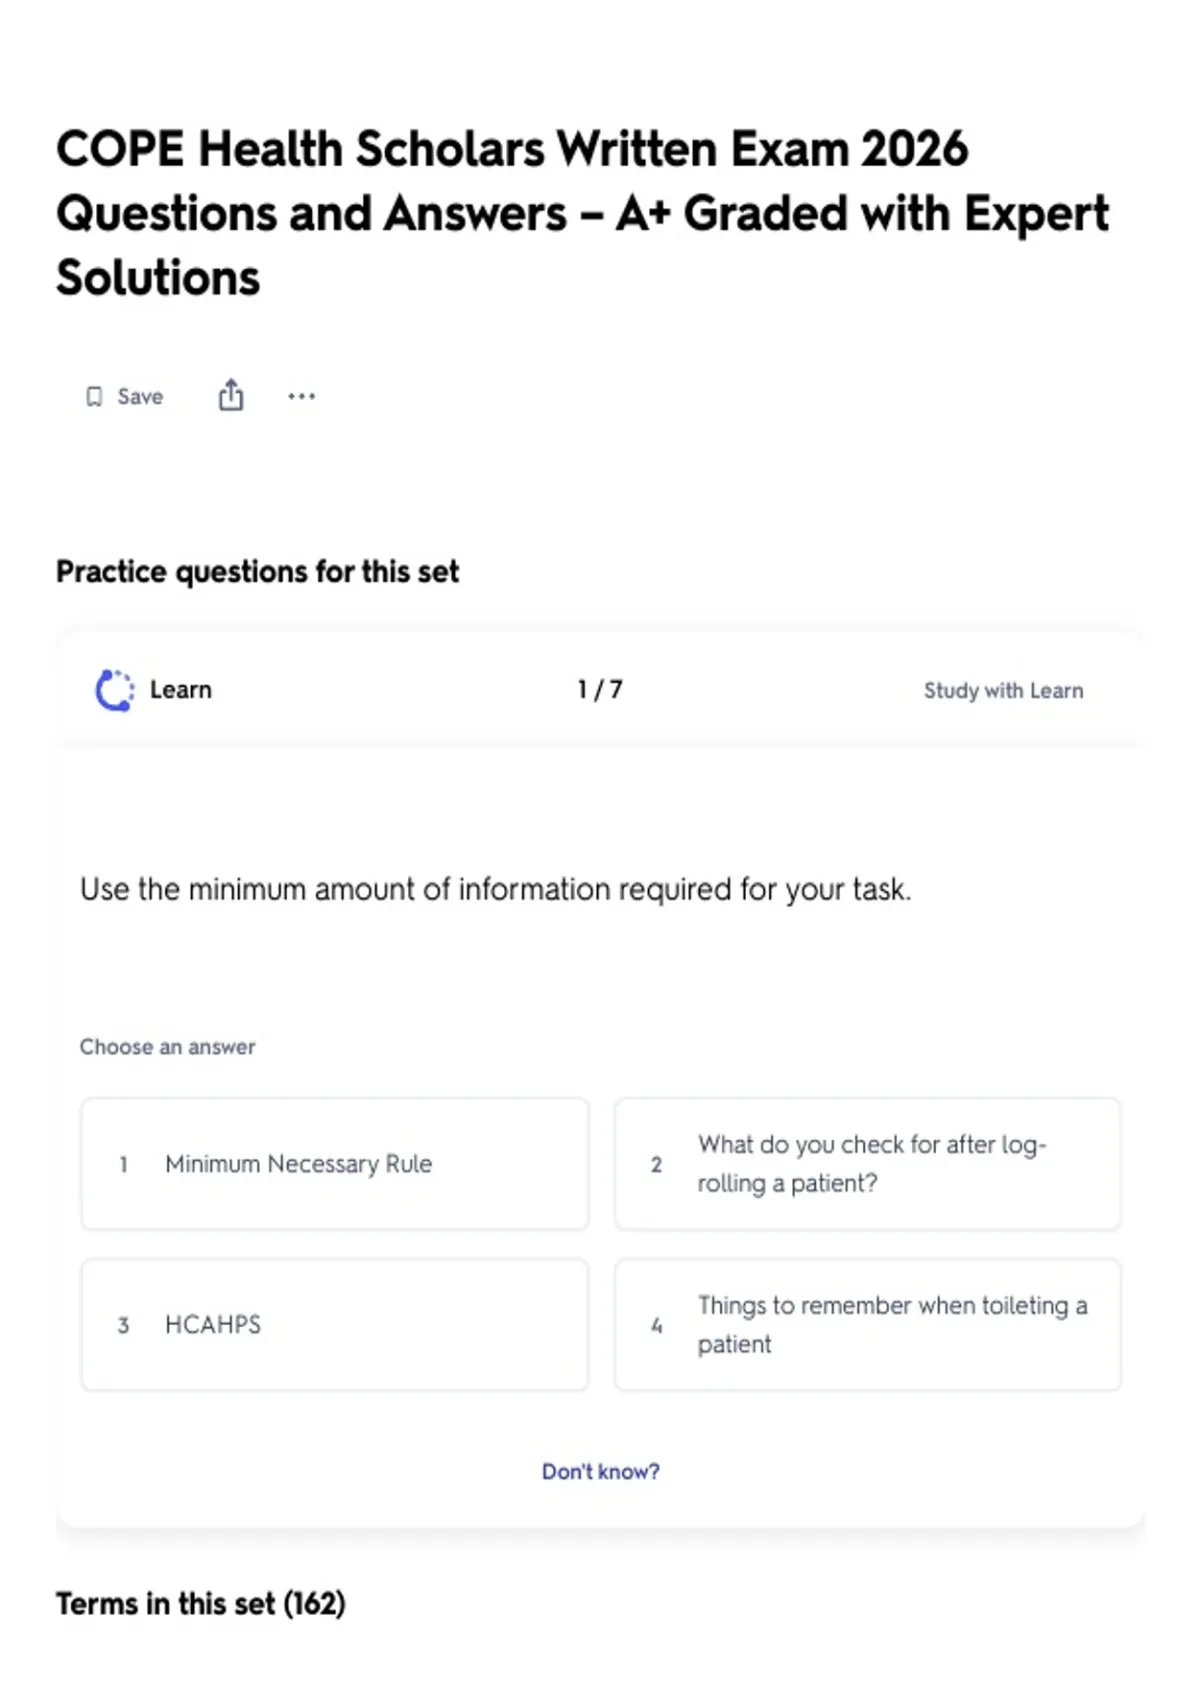Pick the HCAHPS answer option

pyautogui.click(x=334, y=1325)
